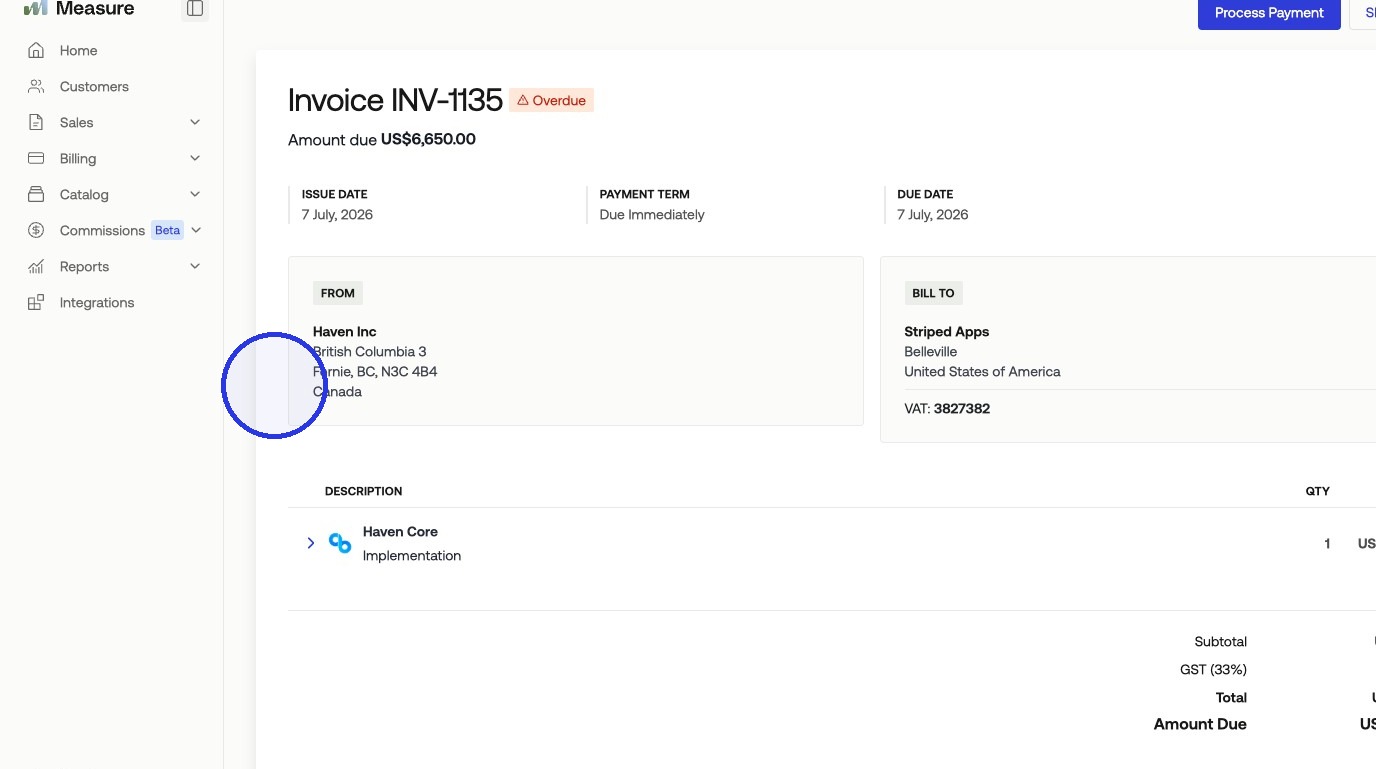Click the Customers people icon

point(36,86)
